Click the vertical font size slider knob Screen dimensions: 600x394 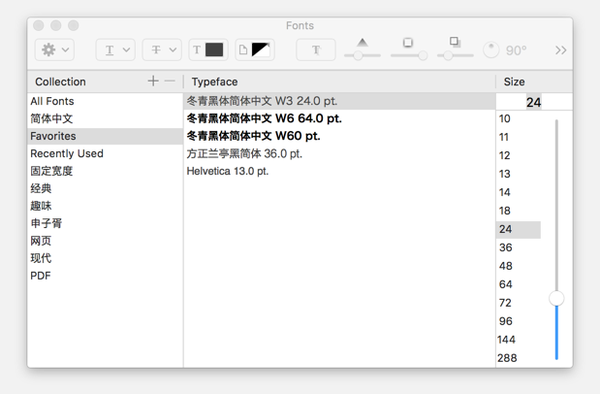click(x=556, y=298)
